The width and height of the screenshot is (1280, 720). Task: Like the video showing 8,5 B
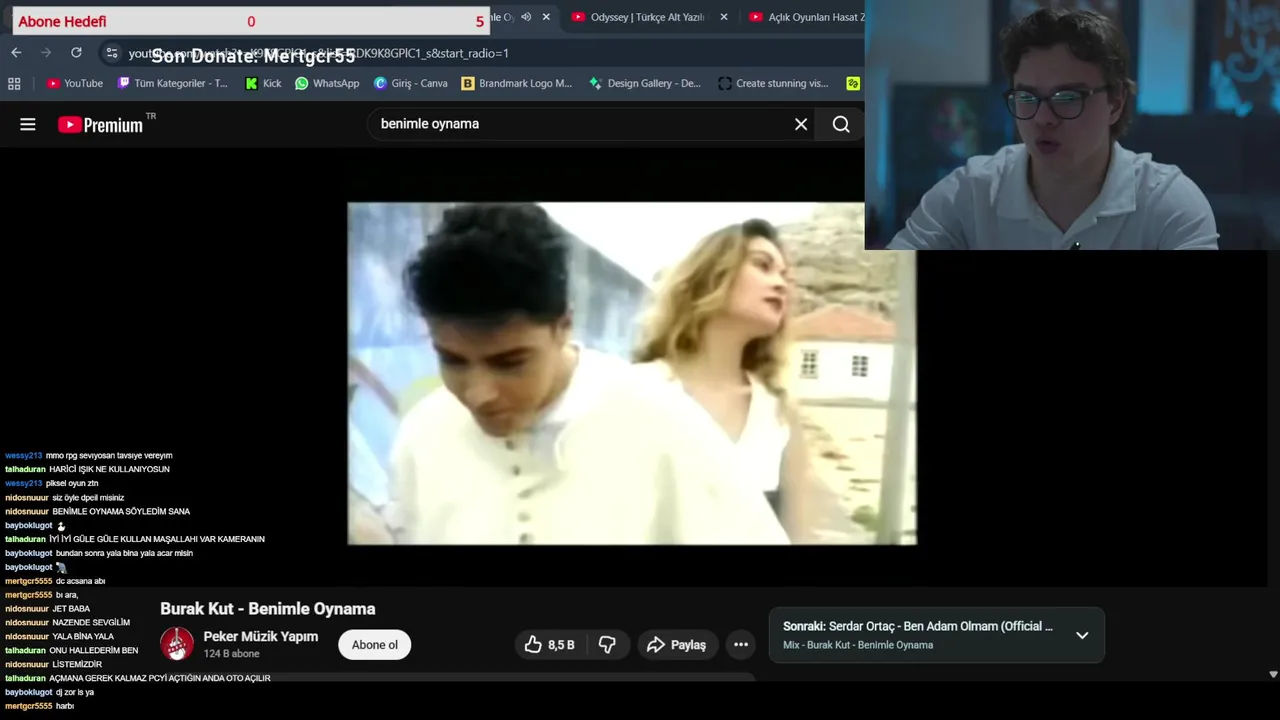click(x=550, y=645)
